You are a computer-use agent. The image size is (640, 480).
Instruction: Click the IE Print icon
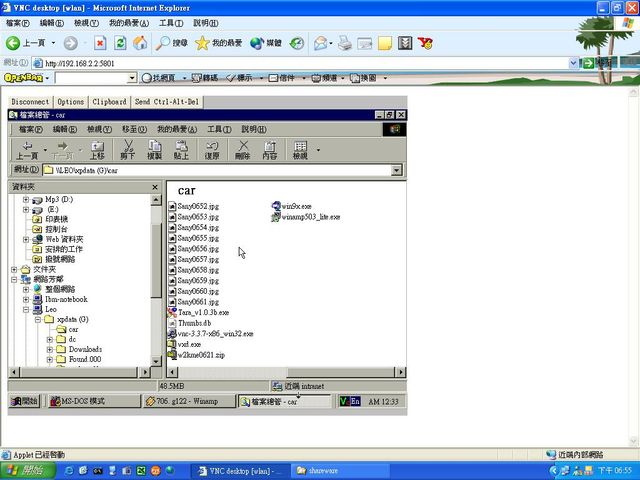[344, 43]
